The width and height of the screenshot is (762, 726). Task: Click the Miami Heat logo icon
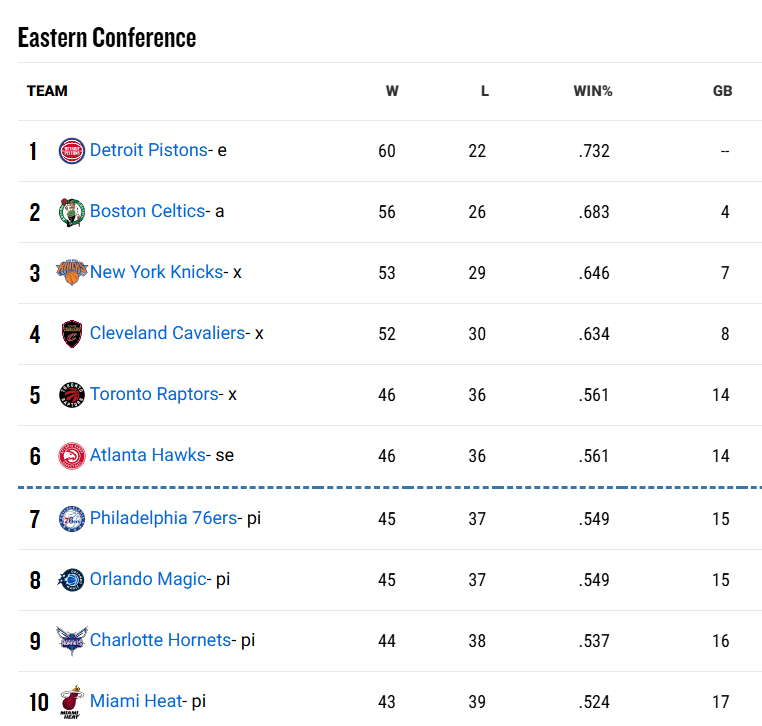72,702
